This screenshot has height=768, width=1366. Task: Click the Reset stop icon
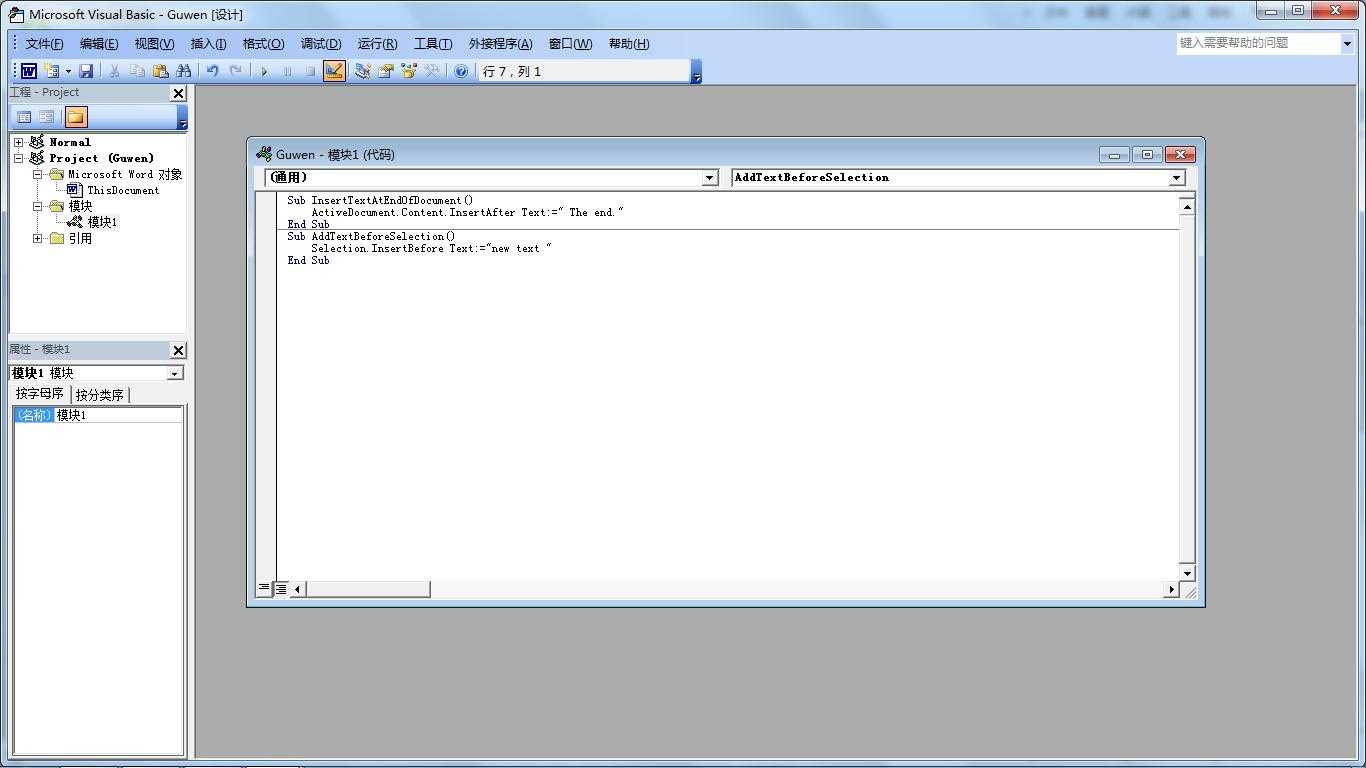tap(310, 71)
